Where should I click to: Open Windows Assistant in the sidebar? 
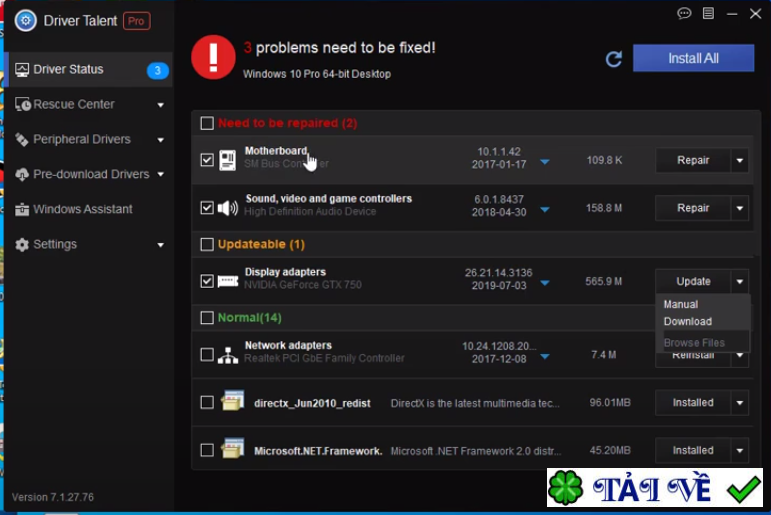82,209
